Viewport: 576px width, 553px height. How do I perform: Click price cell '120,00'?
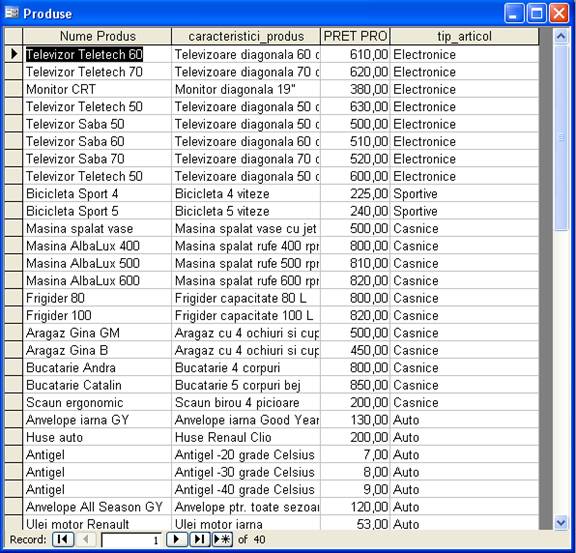[x=355, y=507]
